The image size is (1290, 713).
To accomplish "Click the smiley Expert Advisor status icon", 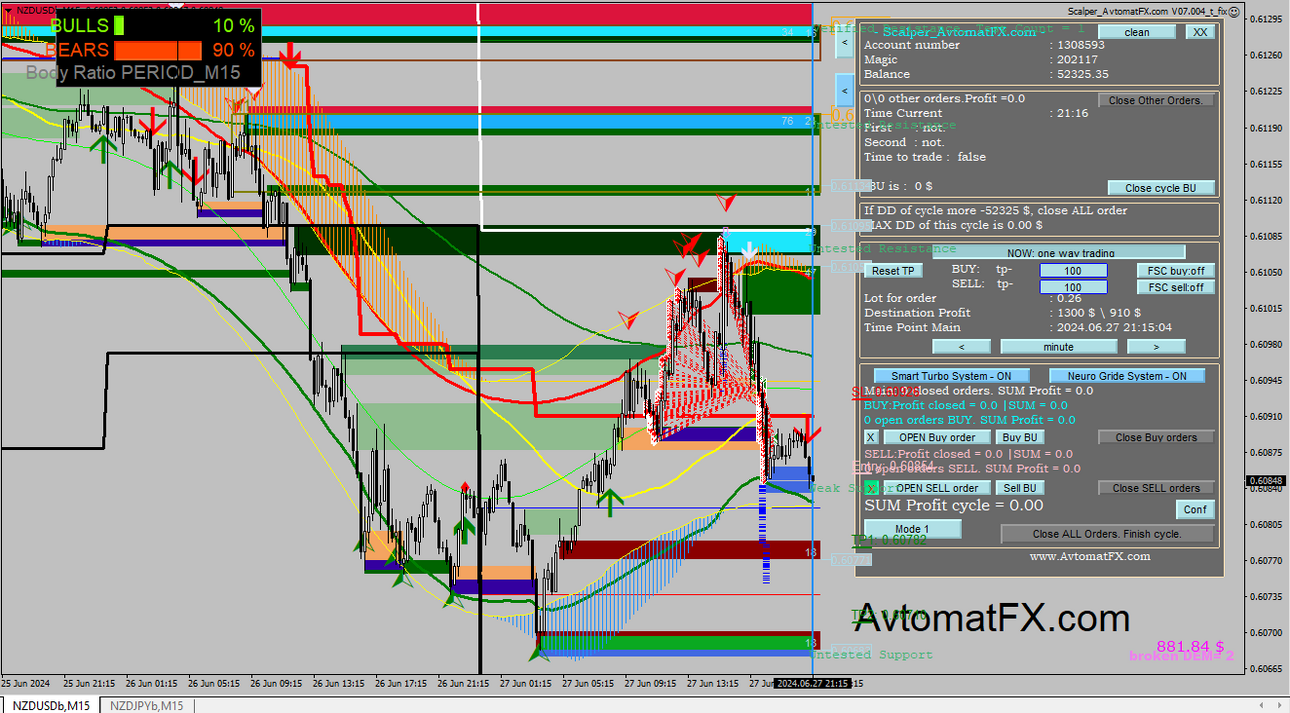I will tap(1233, 11).
